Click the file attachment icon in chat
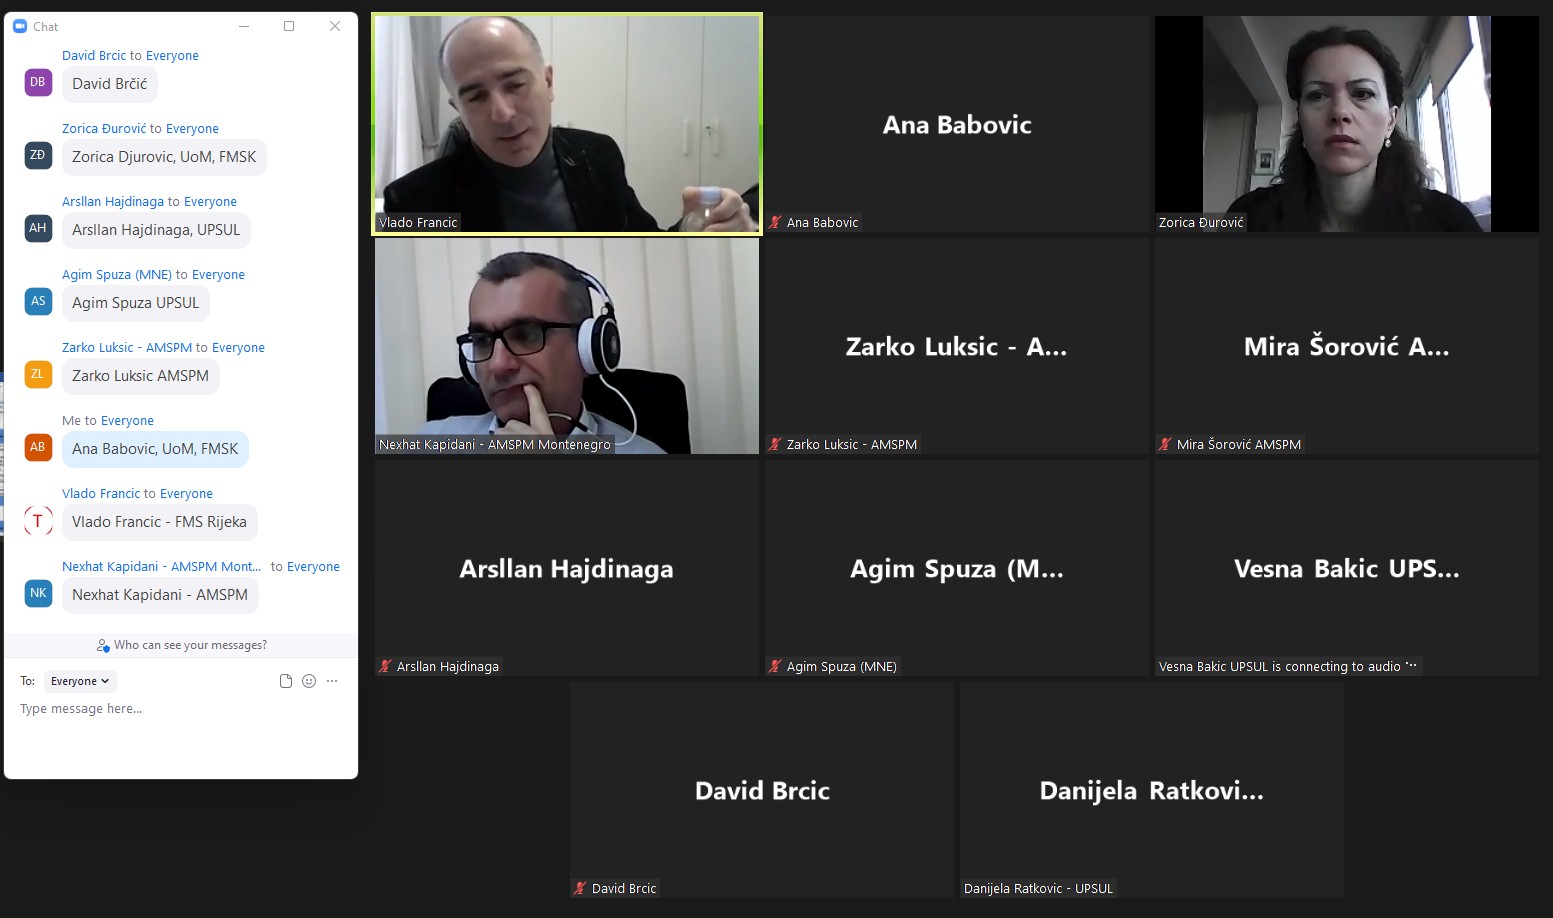The width and height of the screenshot is (1553, 918). click(x=286, y=681)
